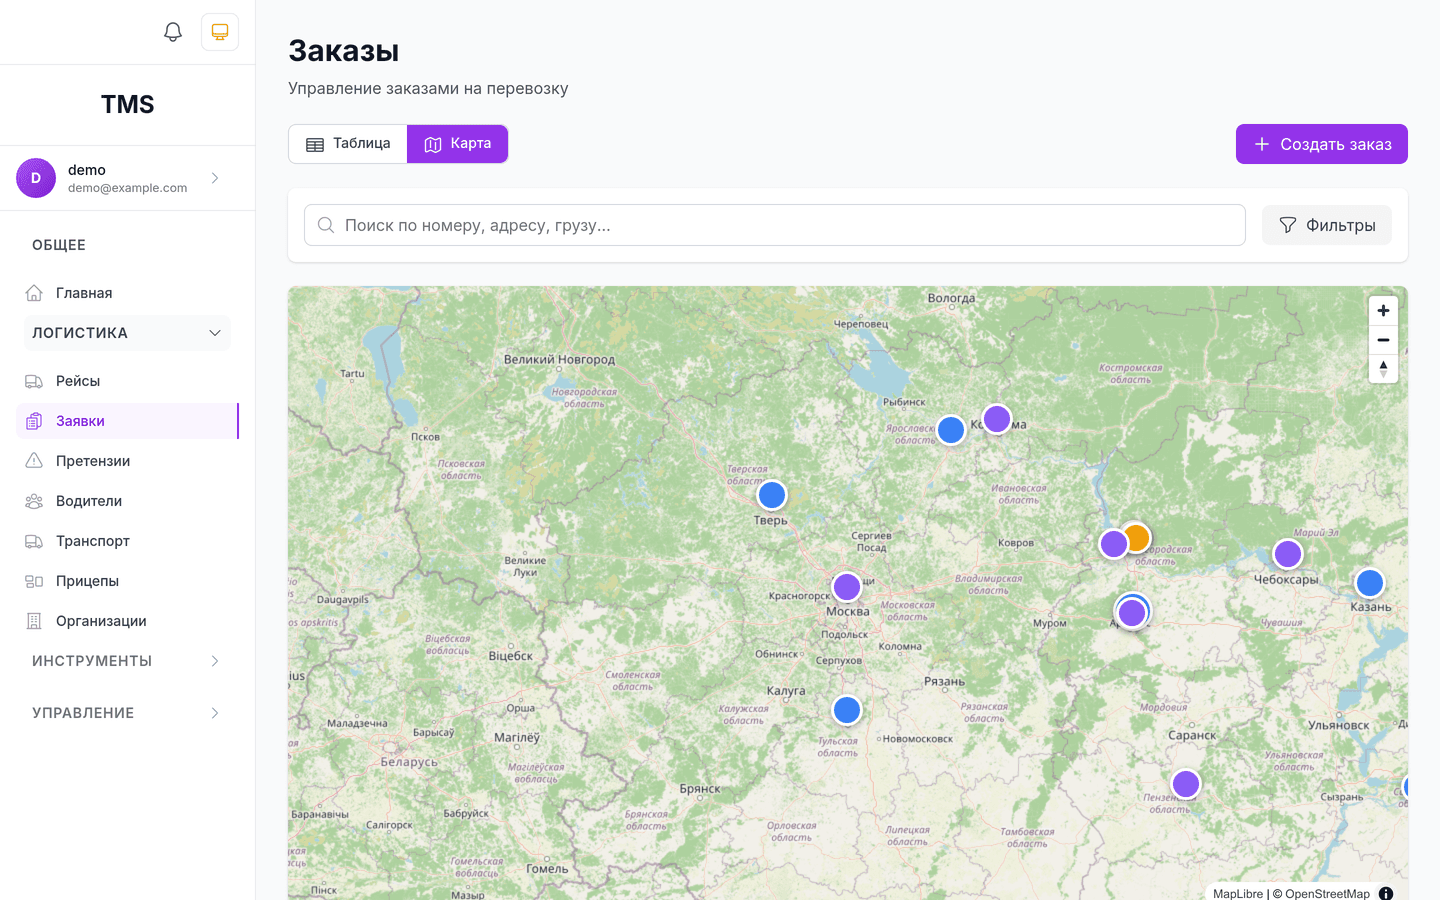Viewport: 1440px width, 900px height.
Task: Open Претензии in the sidebar
Action: tap(127, 461)
